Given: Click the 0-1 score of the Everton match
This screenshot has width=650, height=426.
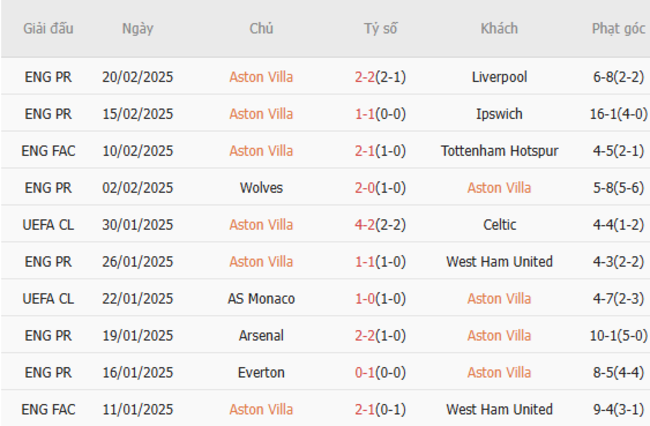Looking at the screenshot, I should [x=365, y=373].
